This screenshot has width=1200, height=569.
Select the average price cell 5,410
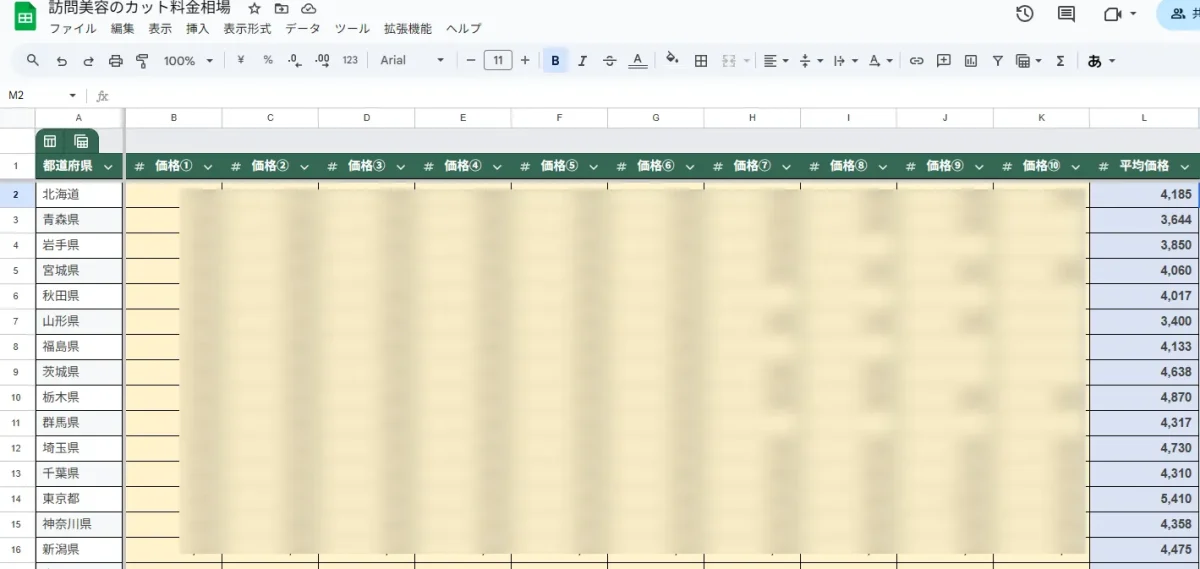[x=1144, y=498]
